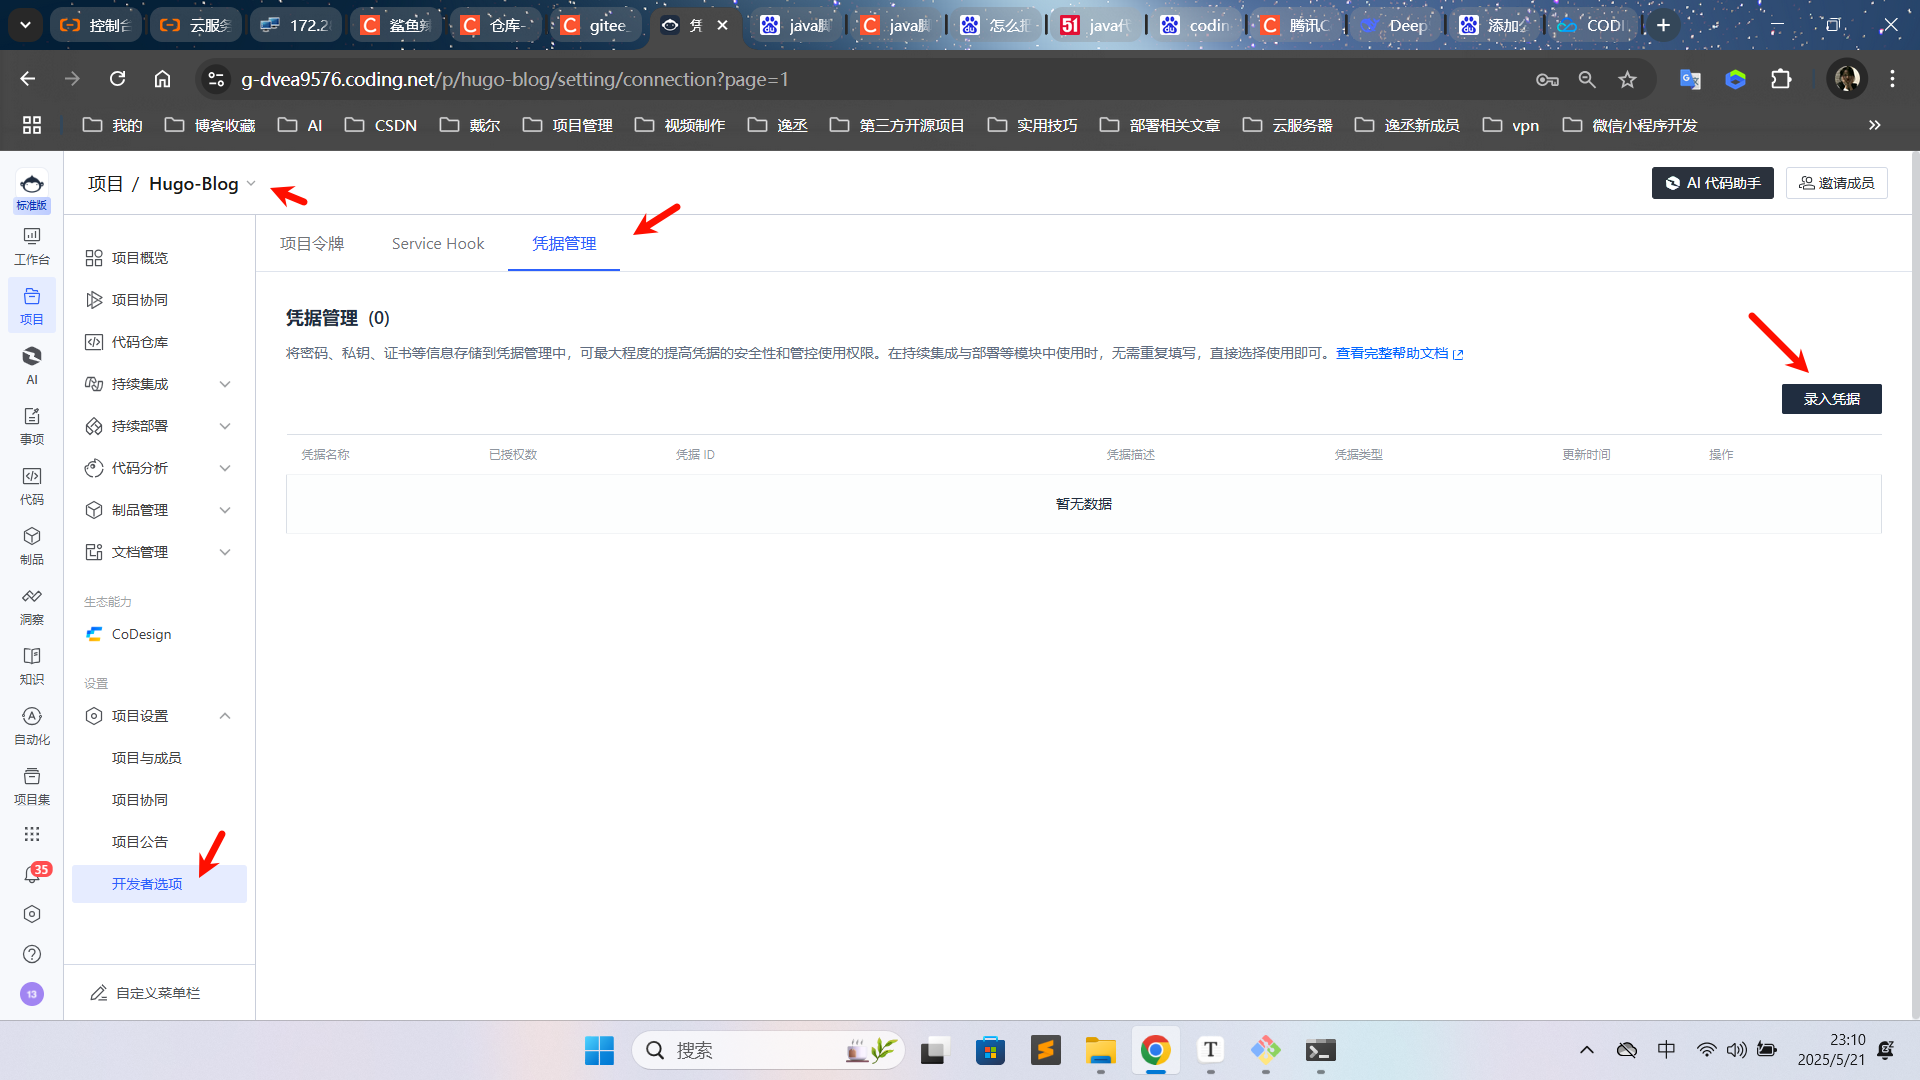
Task: Open the 制品 artifacts sidebar icon
Action: point(32,545)
